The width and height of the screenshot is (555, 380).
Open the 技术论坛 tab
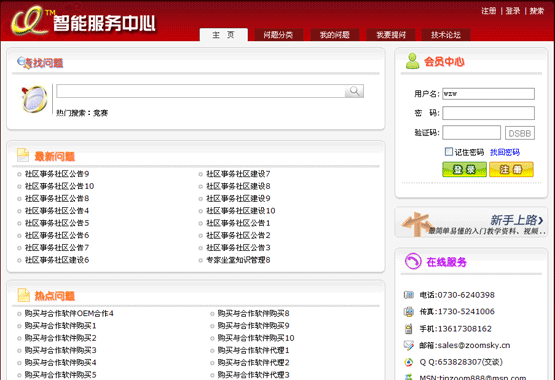click(446, 35)
